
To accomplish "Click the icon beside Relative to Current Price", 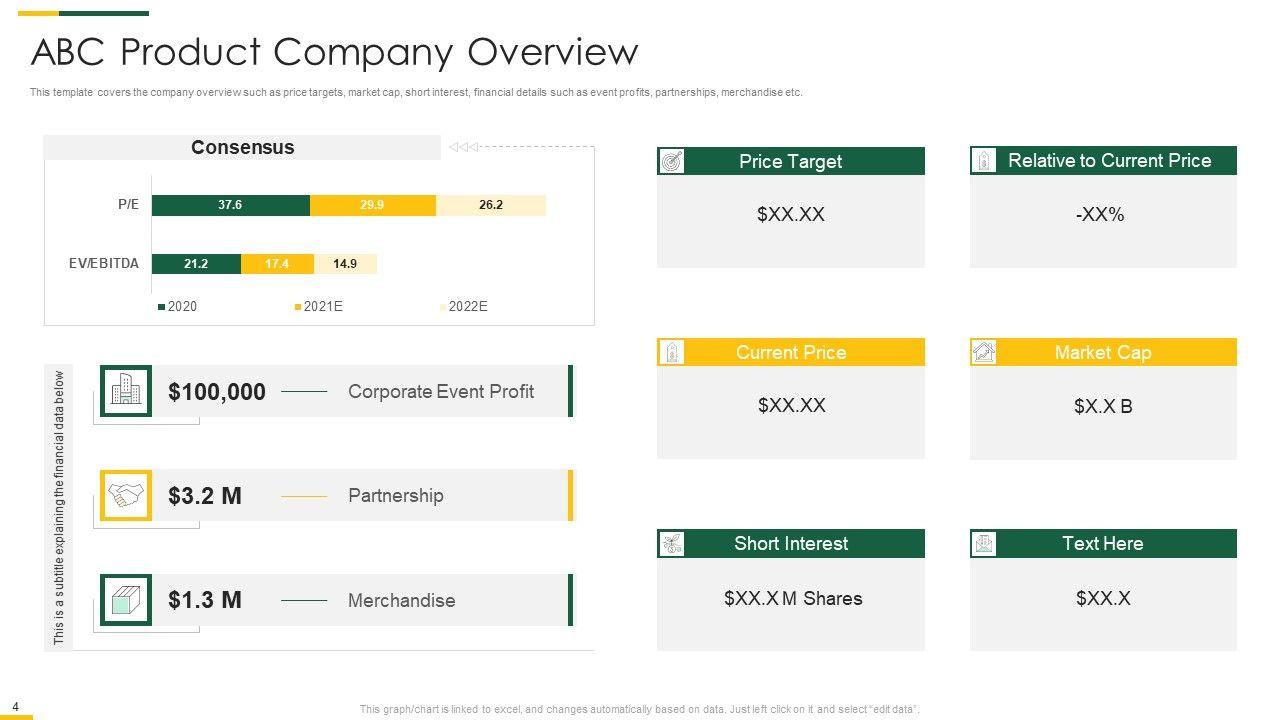I will pos(985,161).
